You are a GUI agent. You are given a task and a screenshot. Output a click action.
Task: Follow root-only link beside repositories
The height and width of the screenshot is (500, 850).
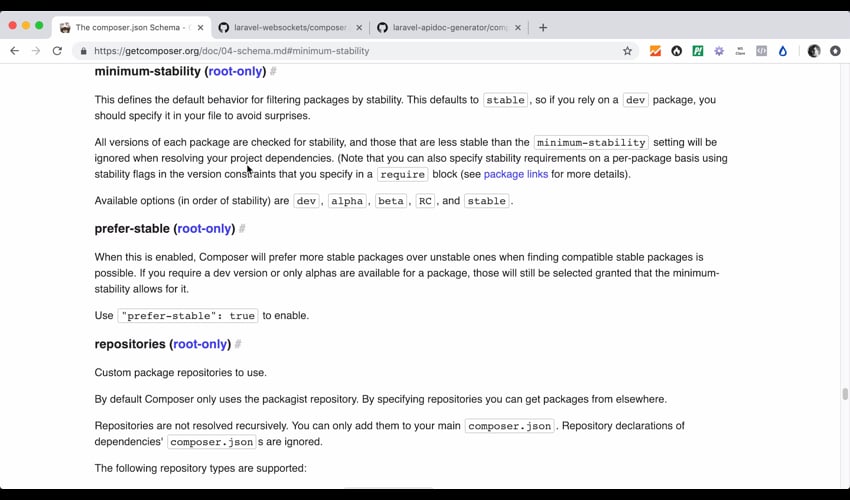200,344
